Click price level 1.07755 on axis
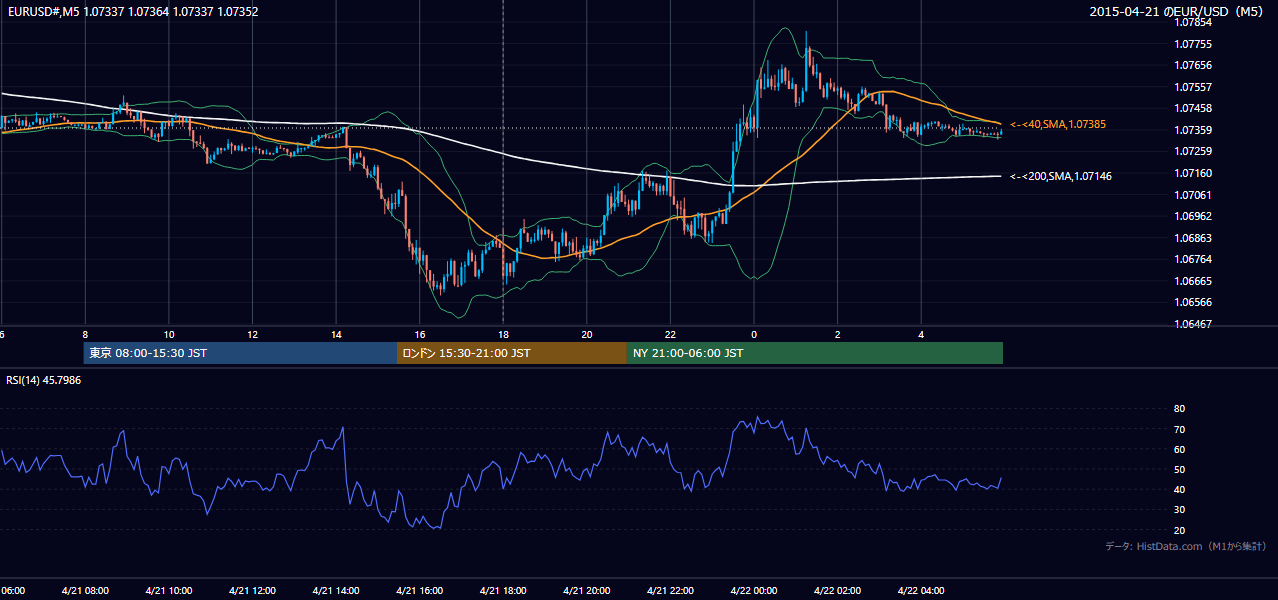The image size is (1278, 600). tap(1194, 44)
